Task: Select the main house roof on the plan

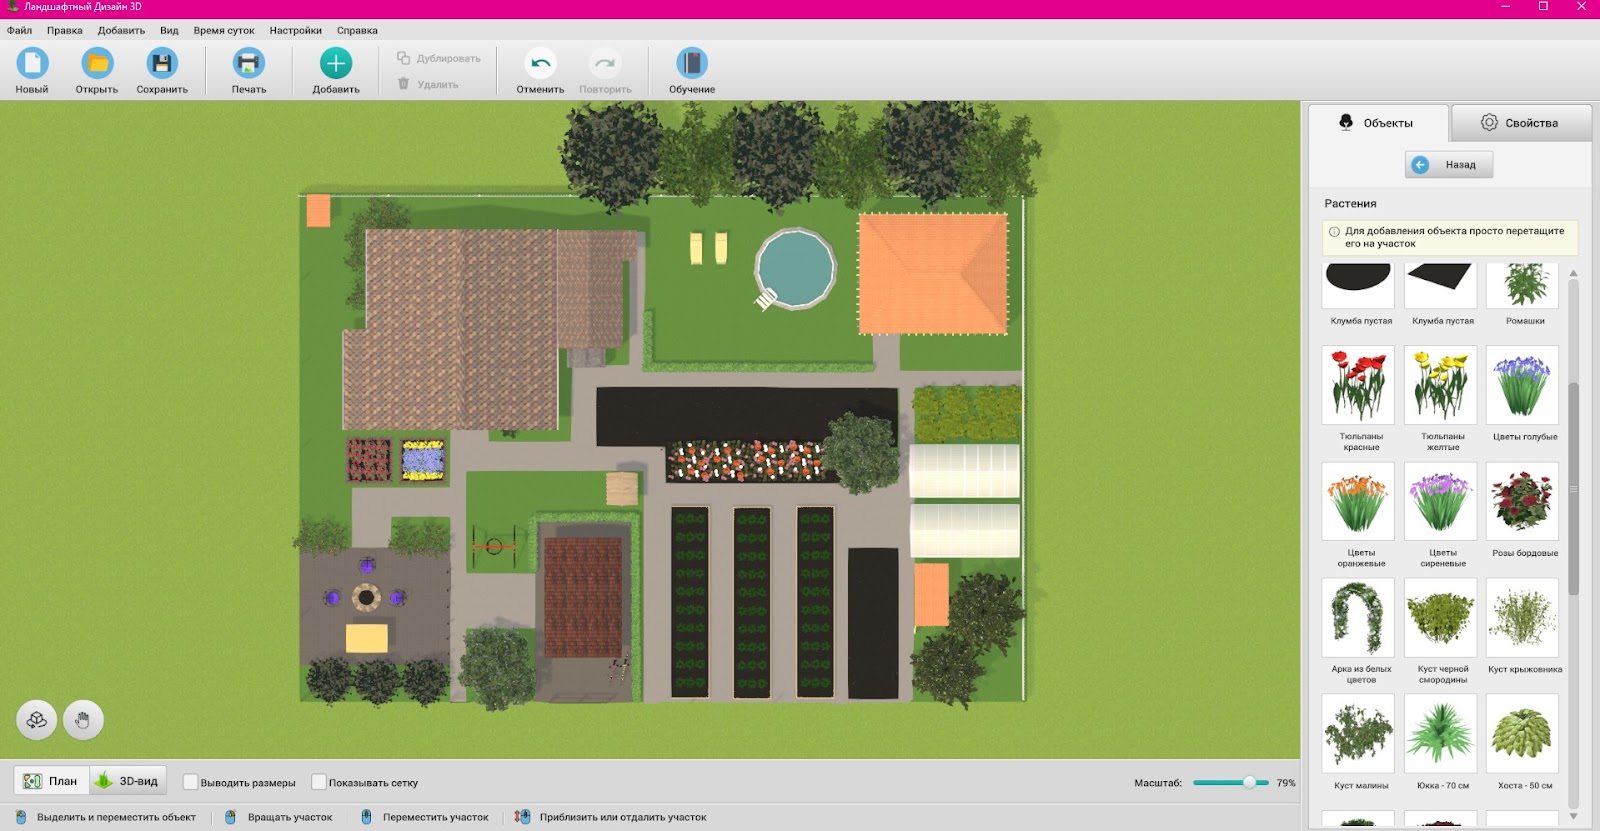Action: click(460, 330)
